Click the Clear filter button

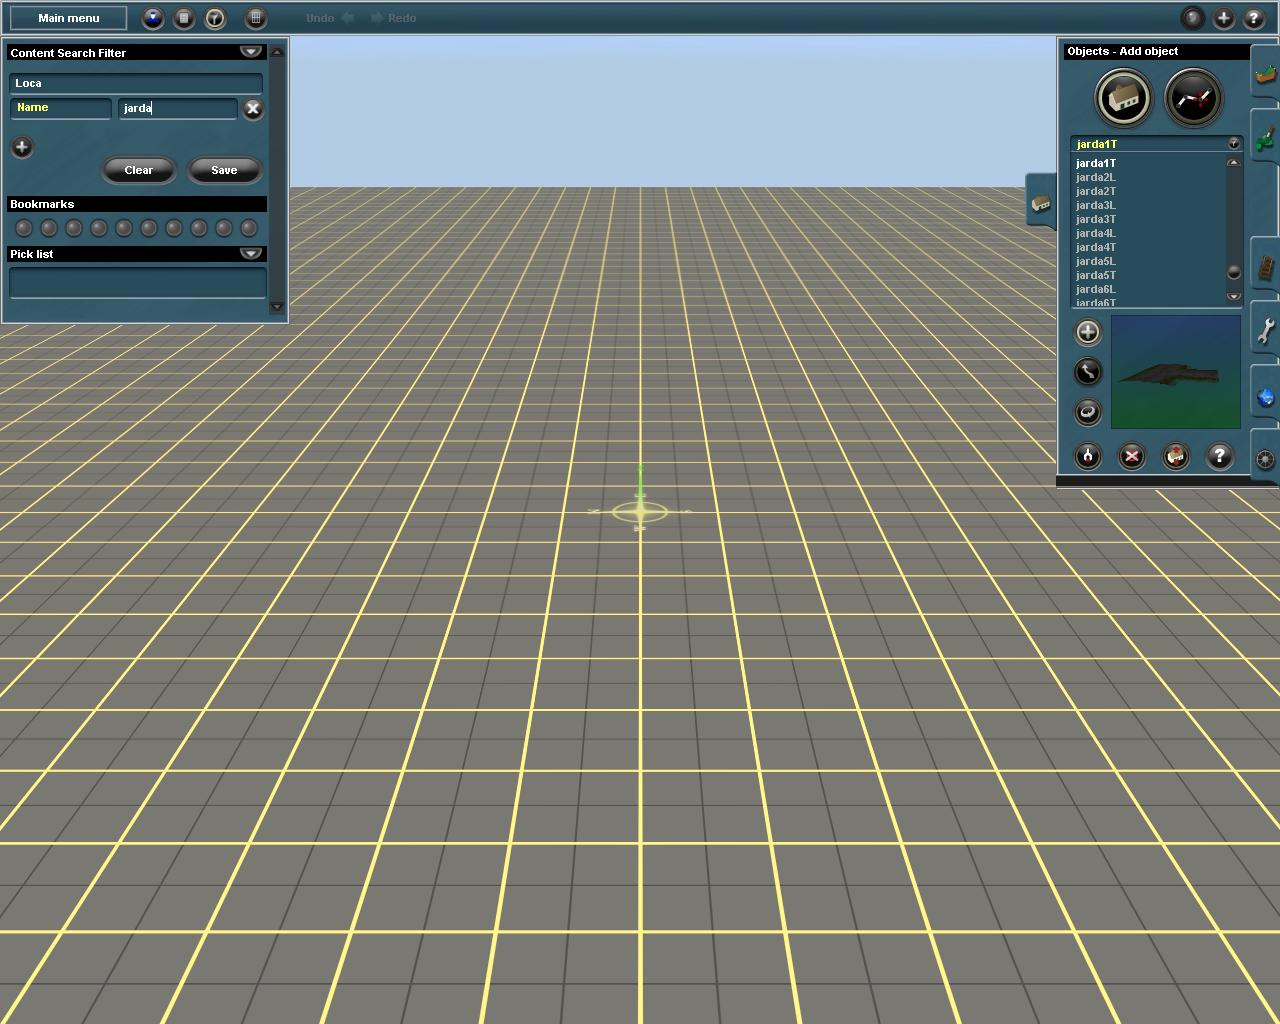(x=139, y=170)
